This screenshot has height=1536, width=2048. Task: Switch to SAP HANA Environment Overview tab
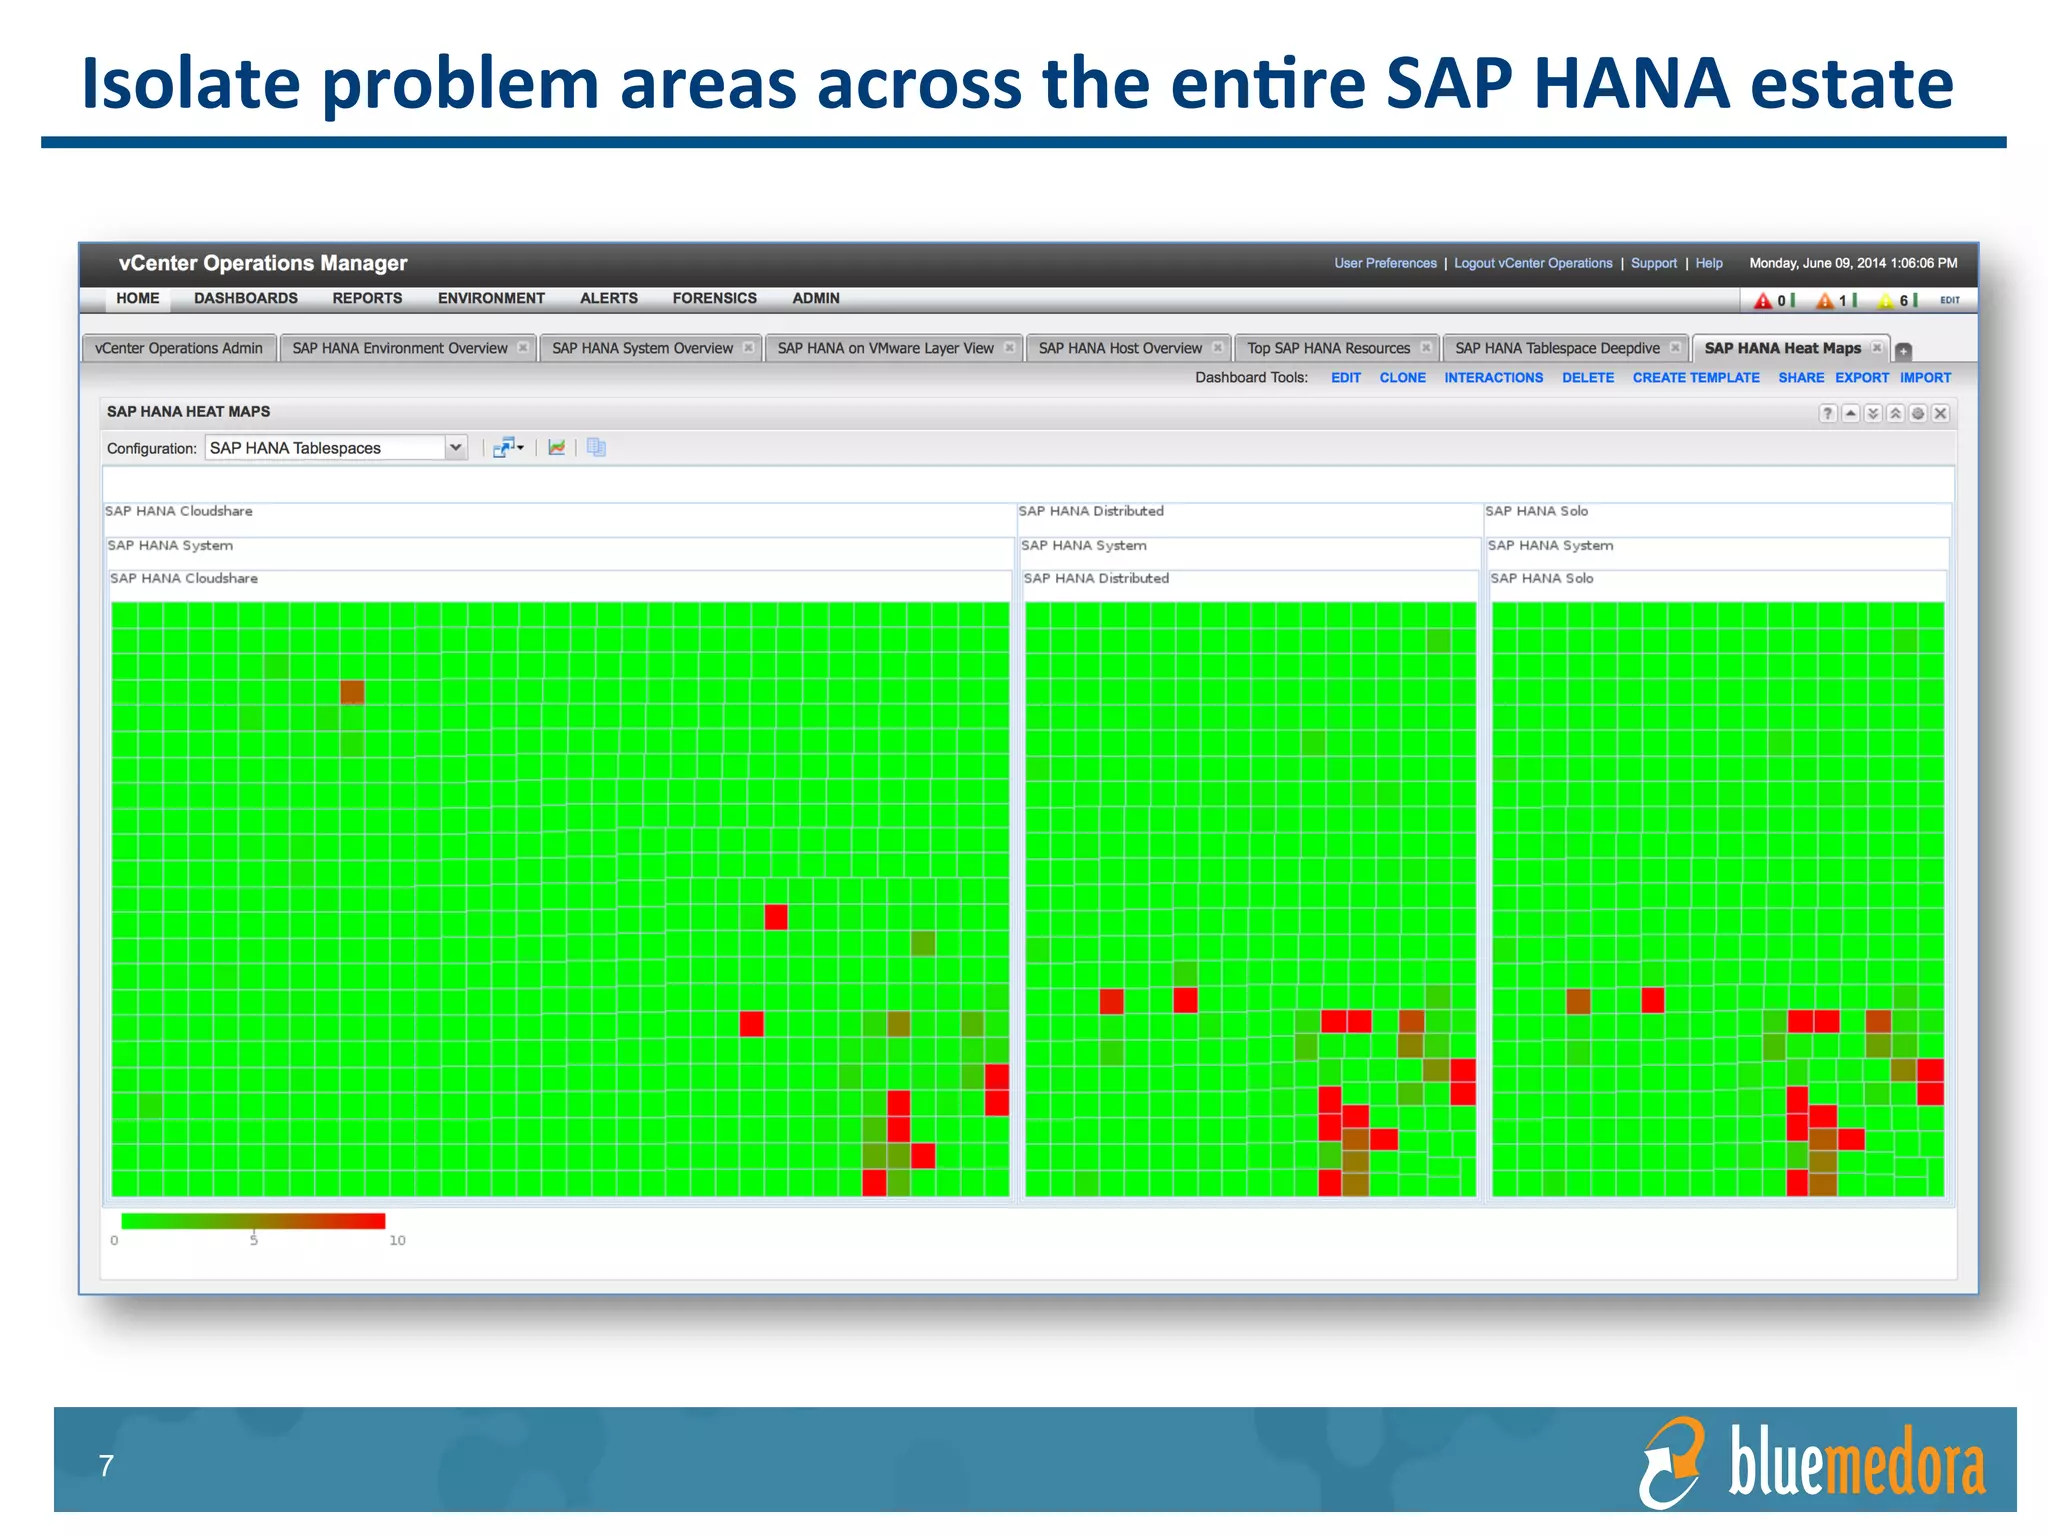(x=400, y=348)
